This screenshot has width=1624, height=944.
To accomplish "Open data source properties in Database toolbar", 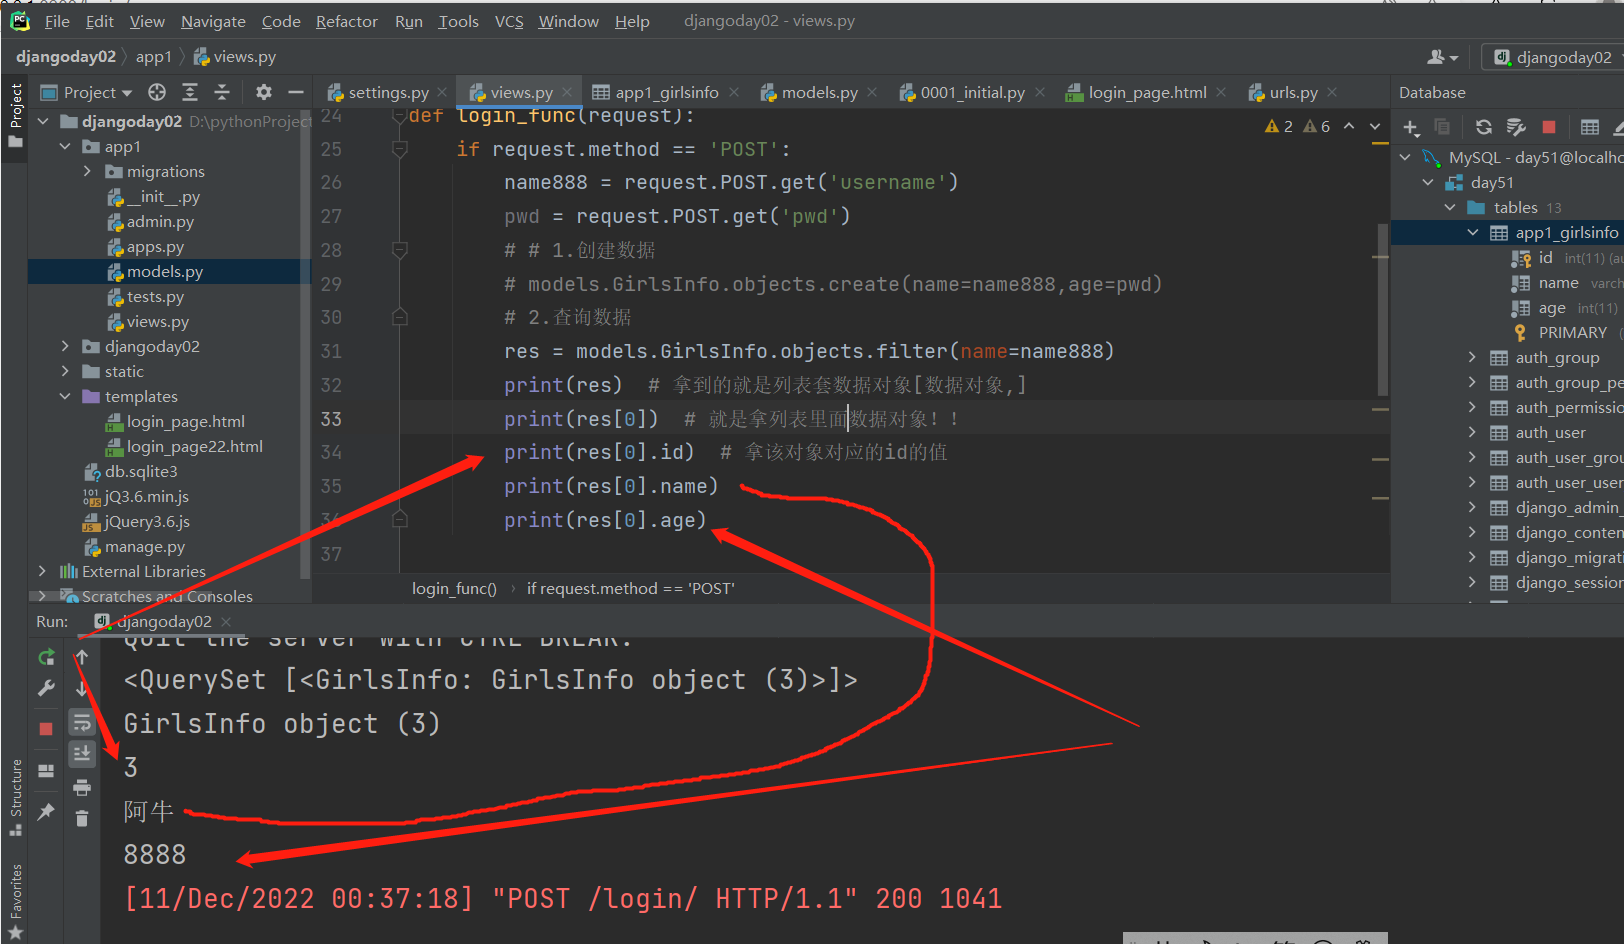I will point(1516,127).
